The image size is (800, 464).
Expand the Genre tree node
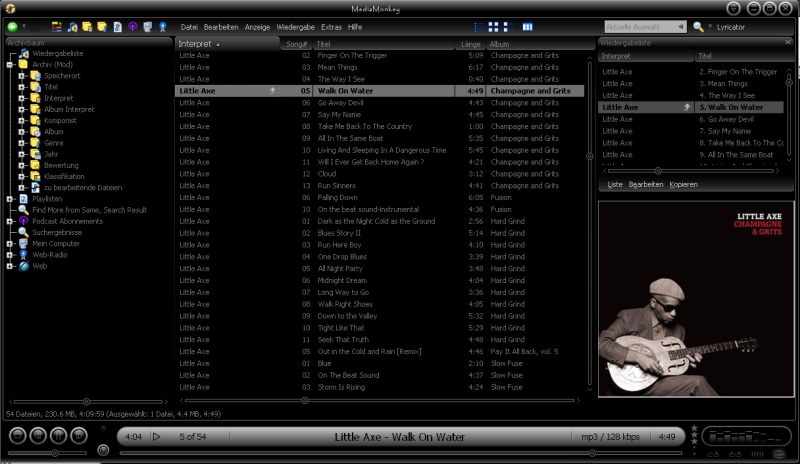point(21,143)
